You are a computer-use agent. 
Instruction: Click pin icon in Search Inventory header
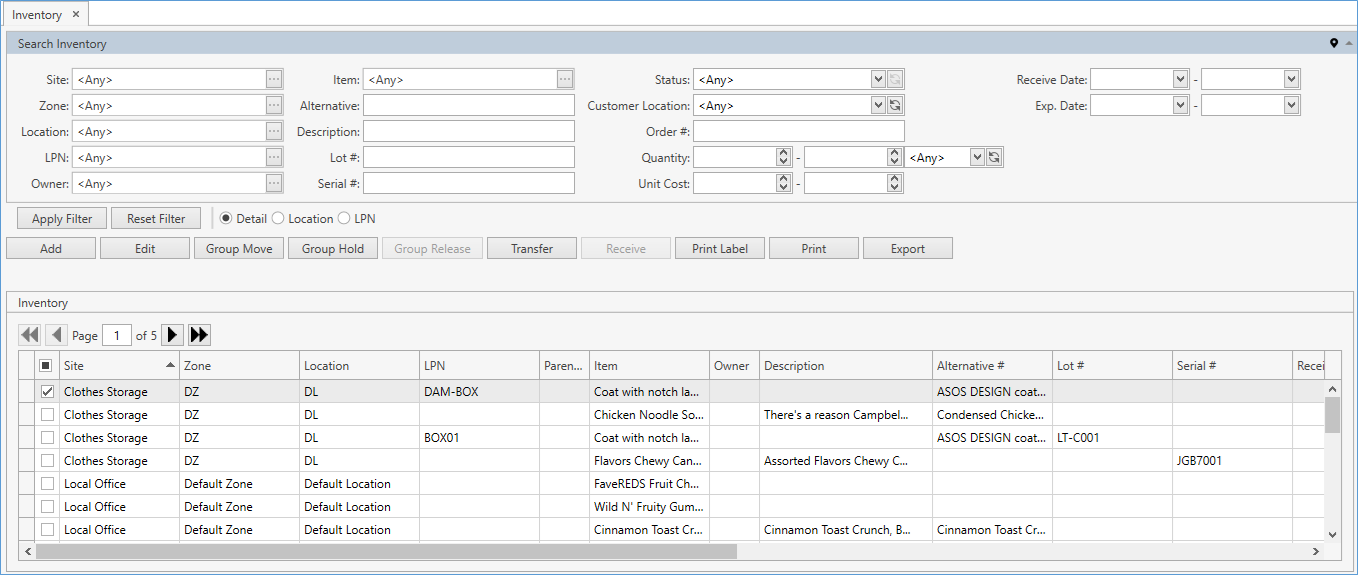tap(1333, 44)
